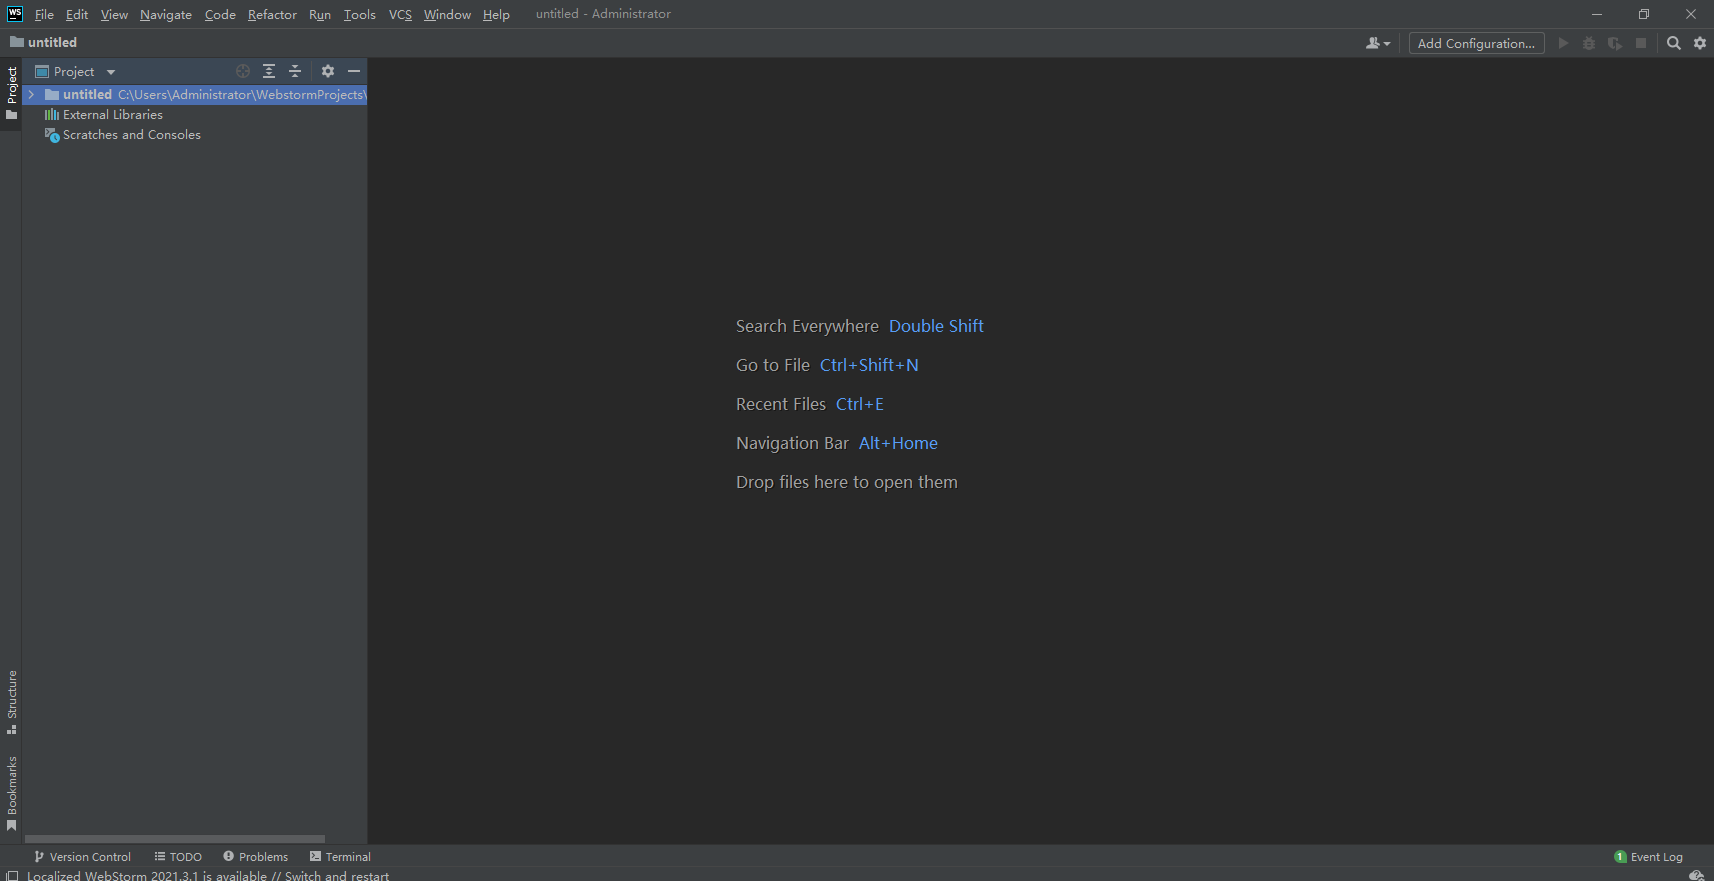Click the Debug bug icon
The width and height of the screenshot is (1714, 881).
click(1589, 43)
